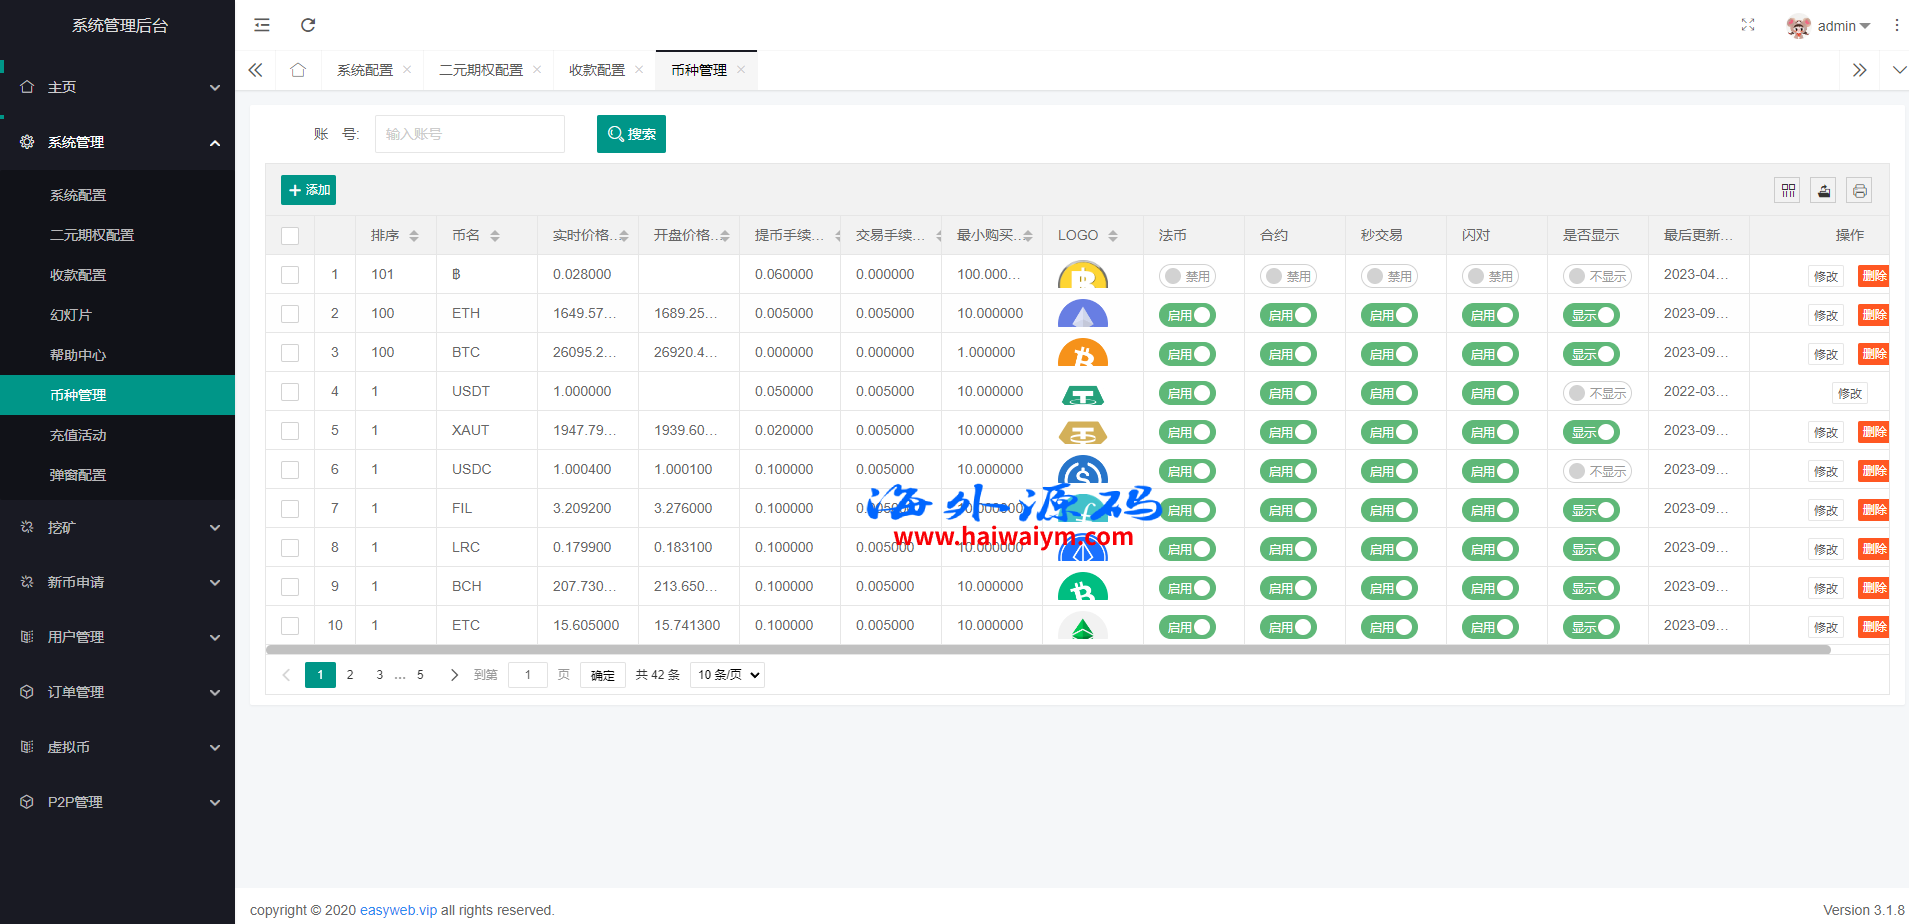Select 充值活动 in the sidebar
Image resolution: width=1909 pixels, height=924 pixels.
pos(78,435)
